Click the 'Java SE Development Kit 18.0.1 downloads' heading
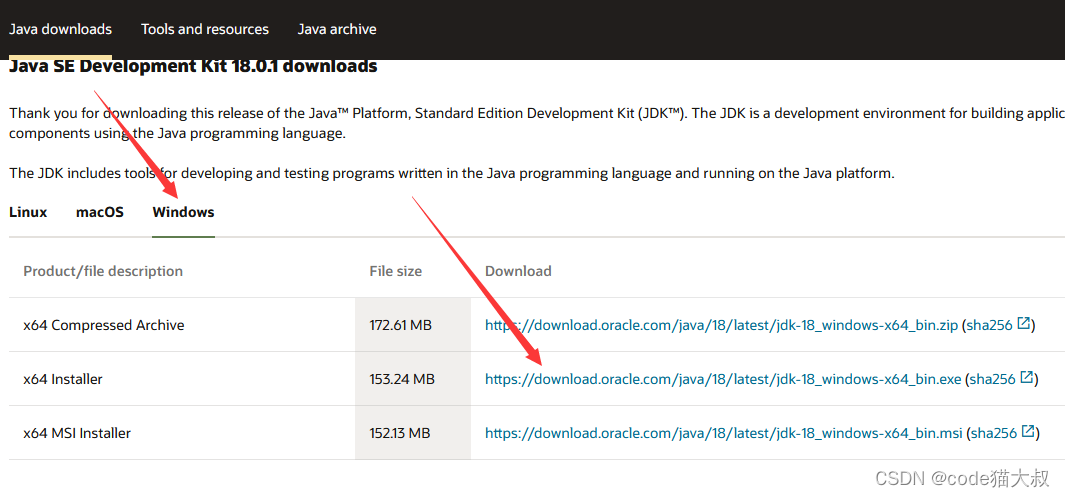 coord(193,67)
